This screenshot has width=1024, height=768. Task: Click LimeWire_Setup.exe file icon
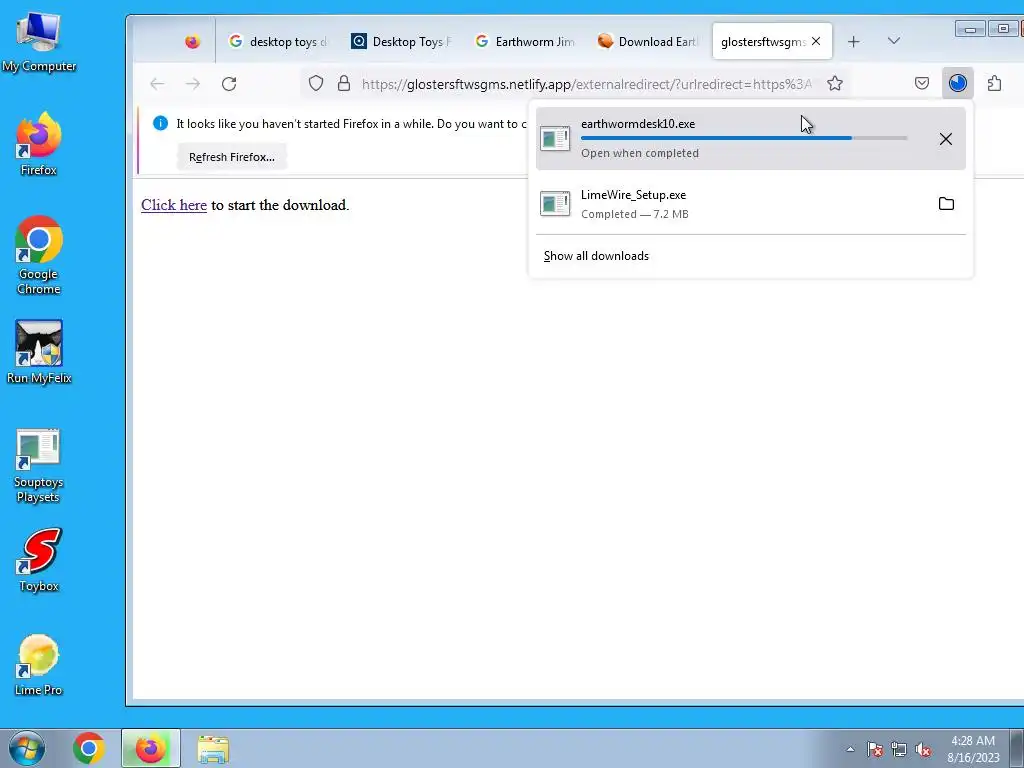[555, 203]
